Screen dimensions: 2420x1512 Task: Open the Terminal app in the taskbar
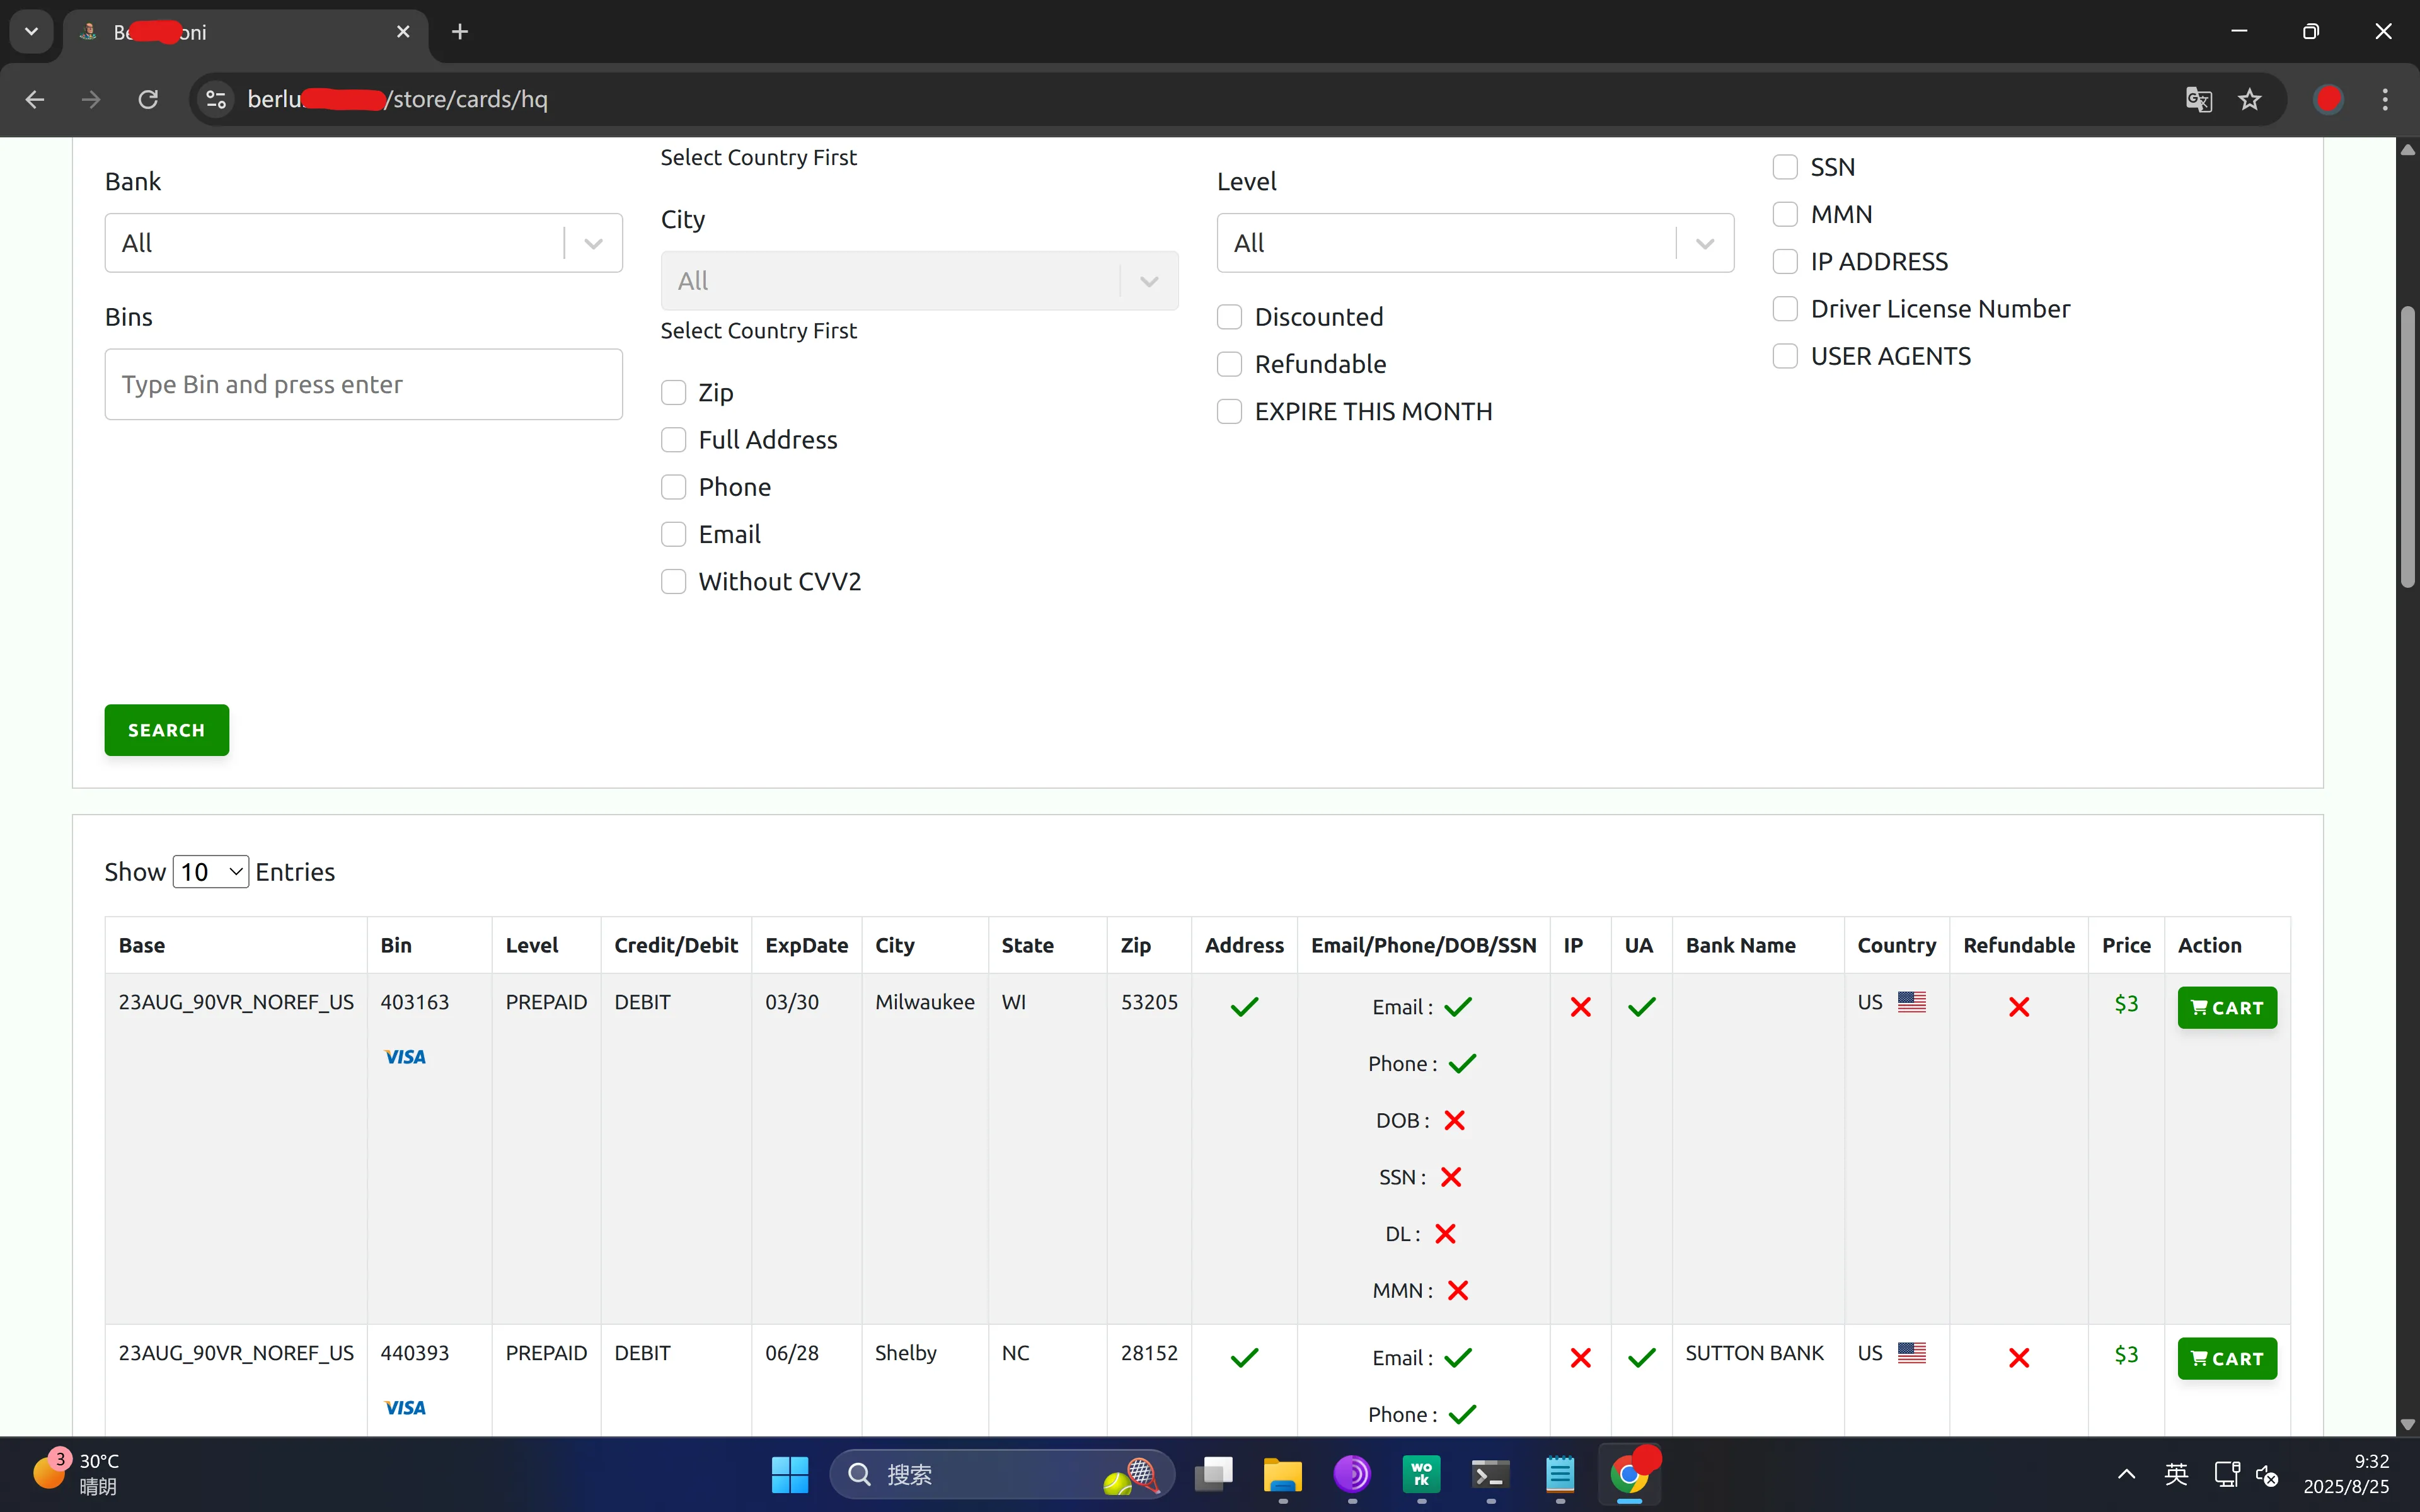pos(1491,1474)
